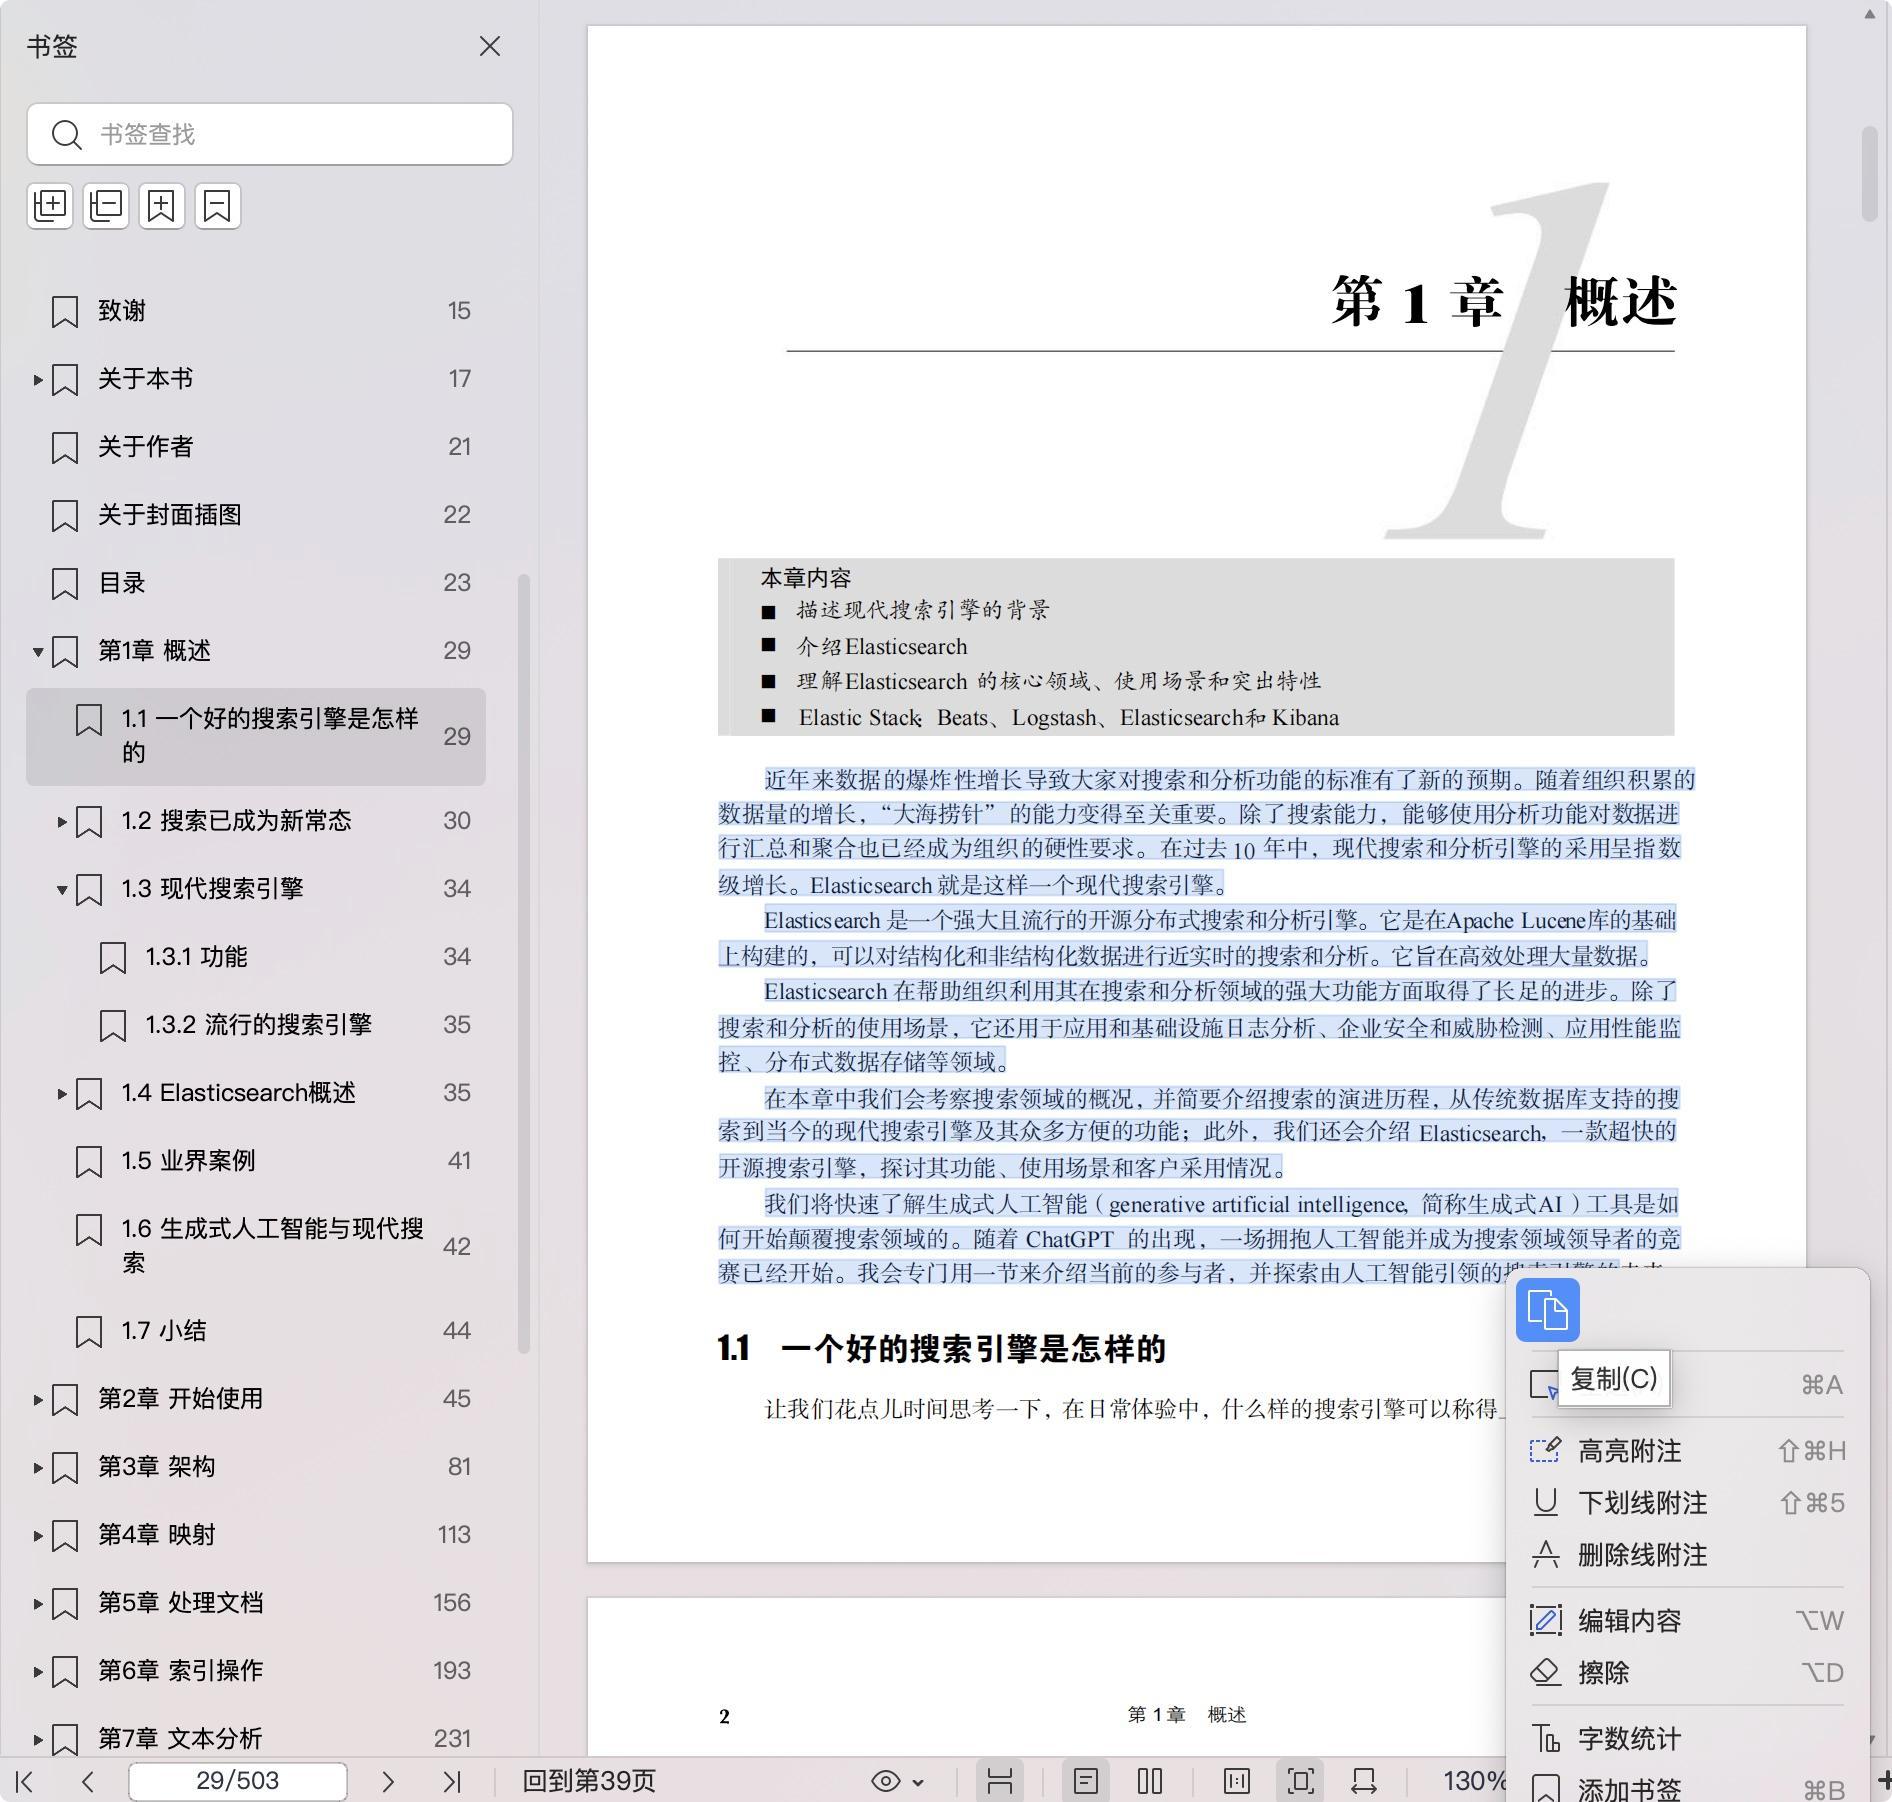The height and width of the screenshot is (1802, 1892).
Task: Toggle fit-to-page display button
Action: coord(1300,1781)
